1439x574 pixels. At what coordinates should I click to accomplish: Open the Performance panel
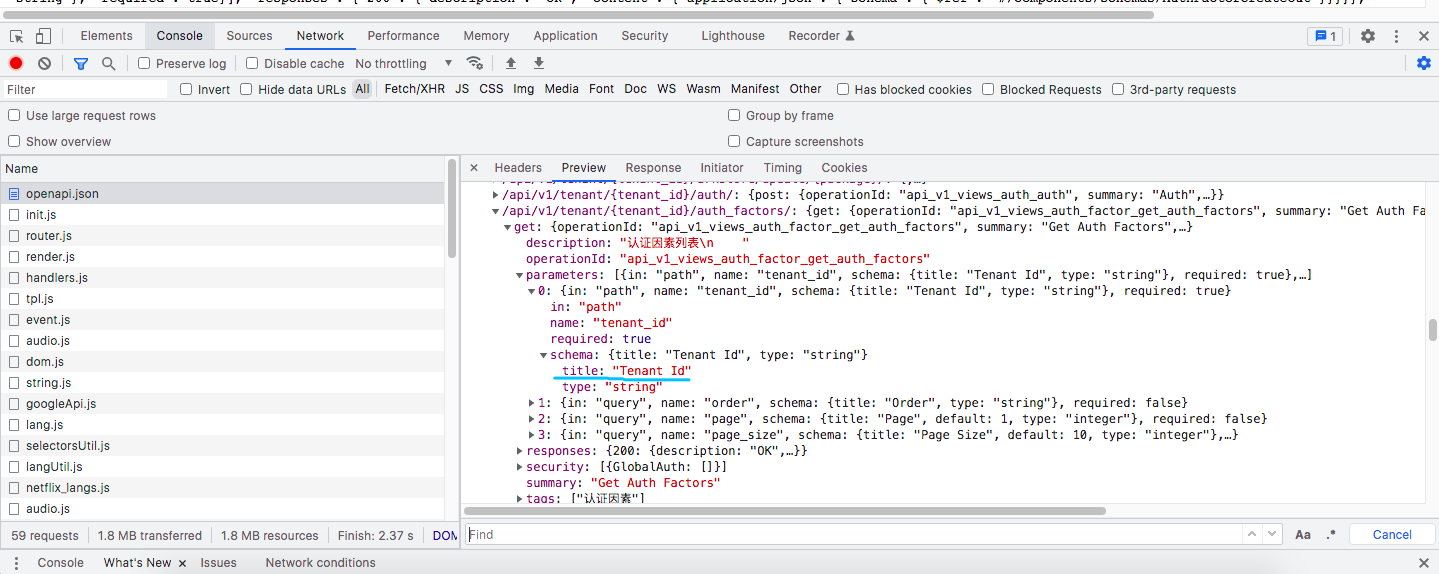tap(403, 36)
